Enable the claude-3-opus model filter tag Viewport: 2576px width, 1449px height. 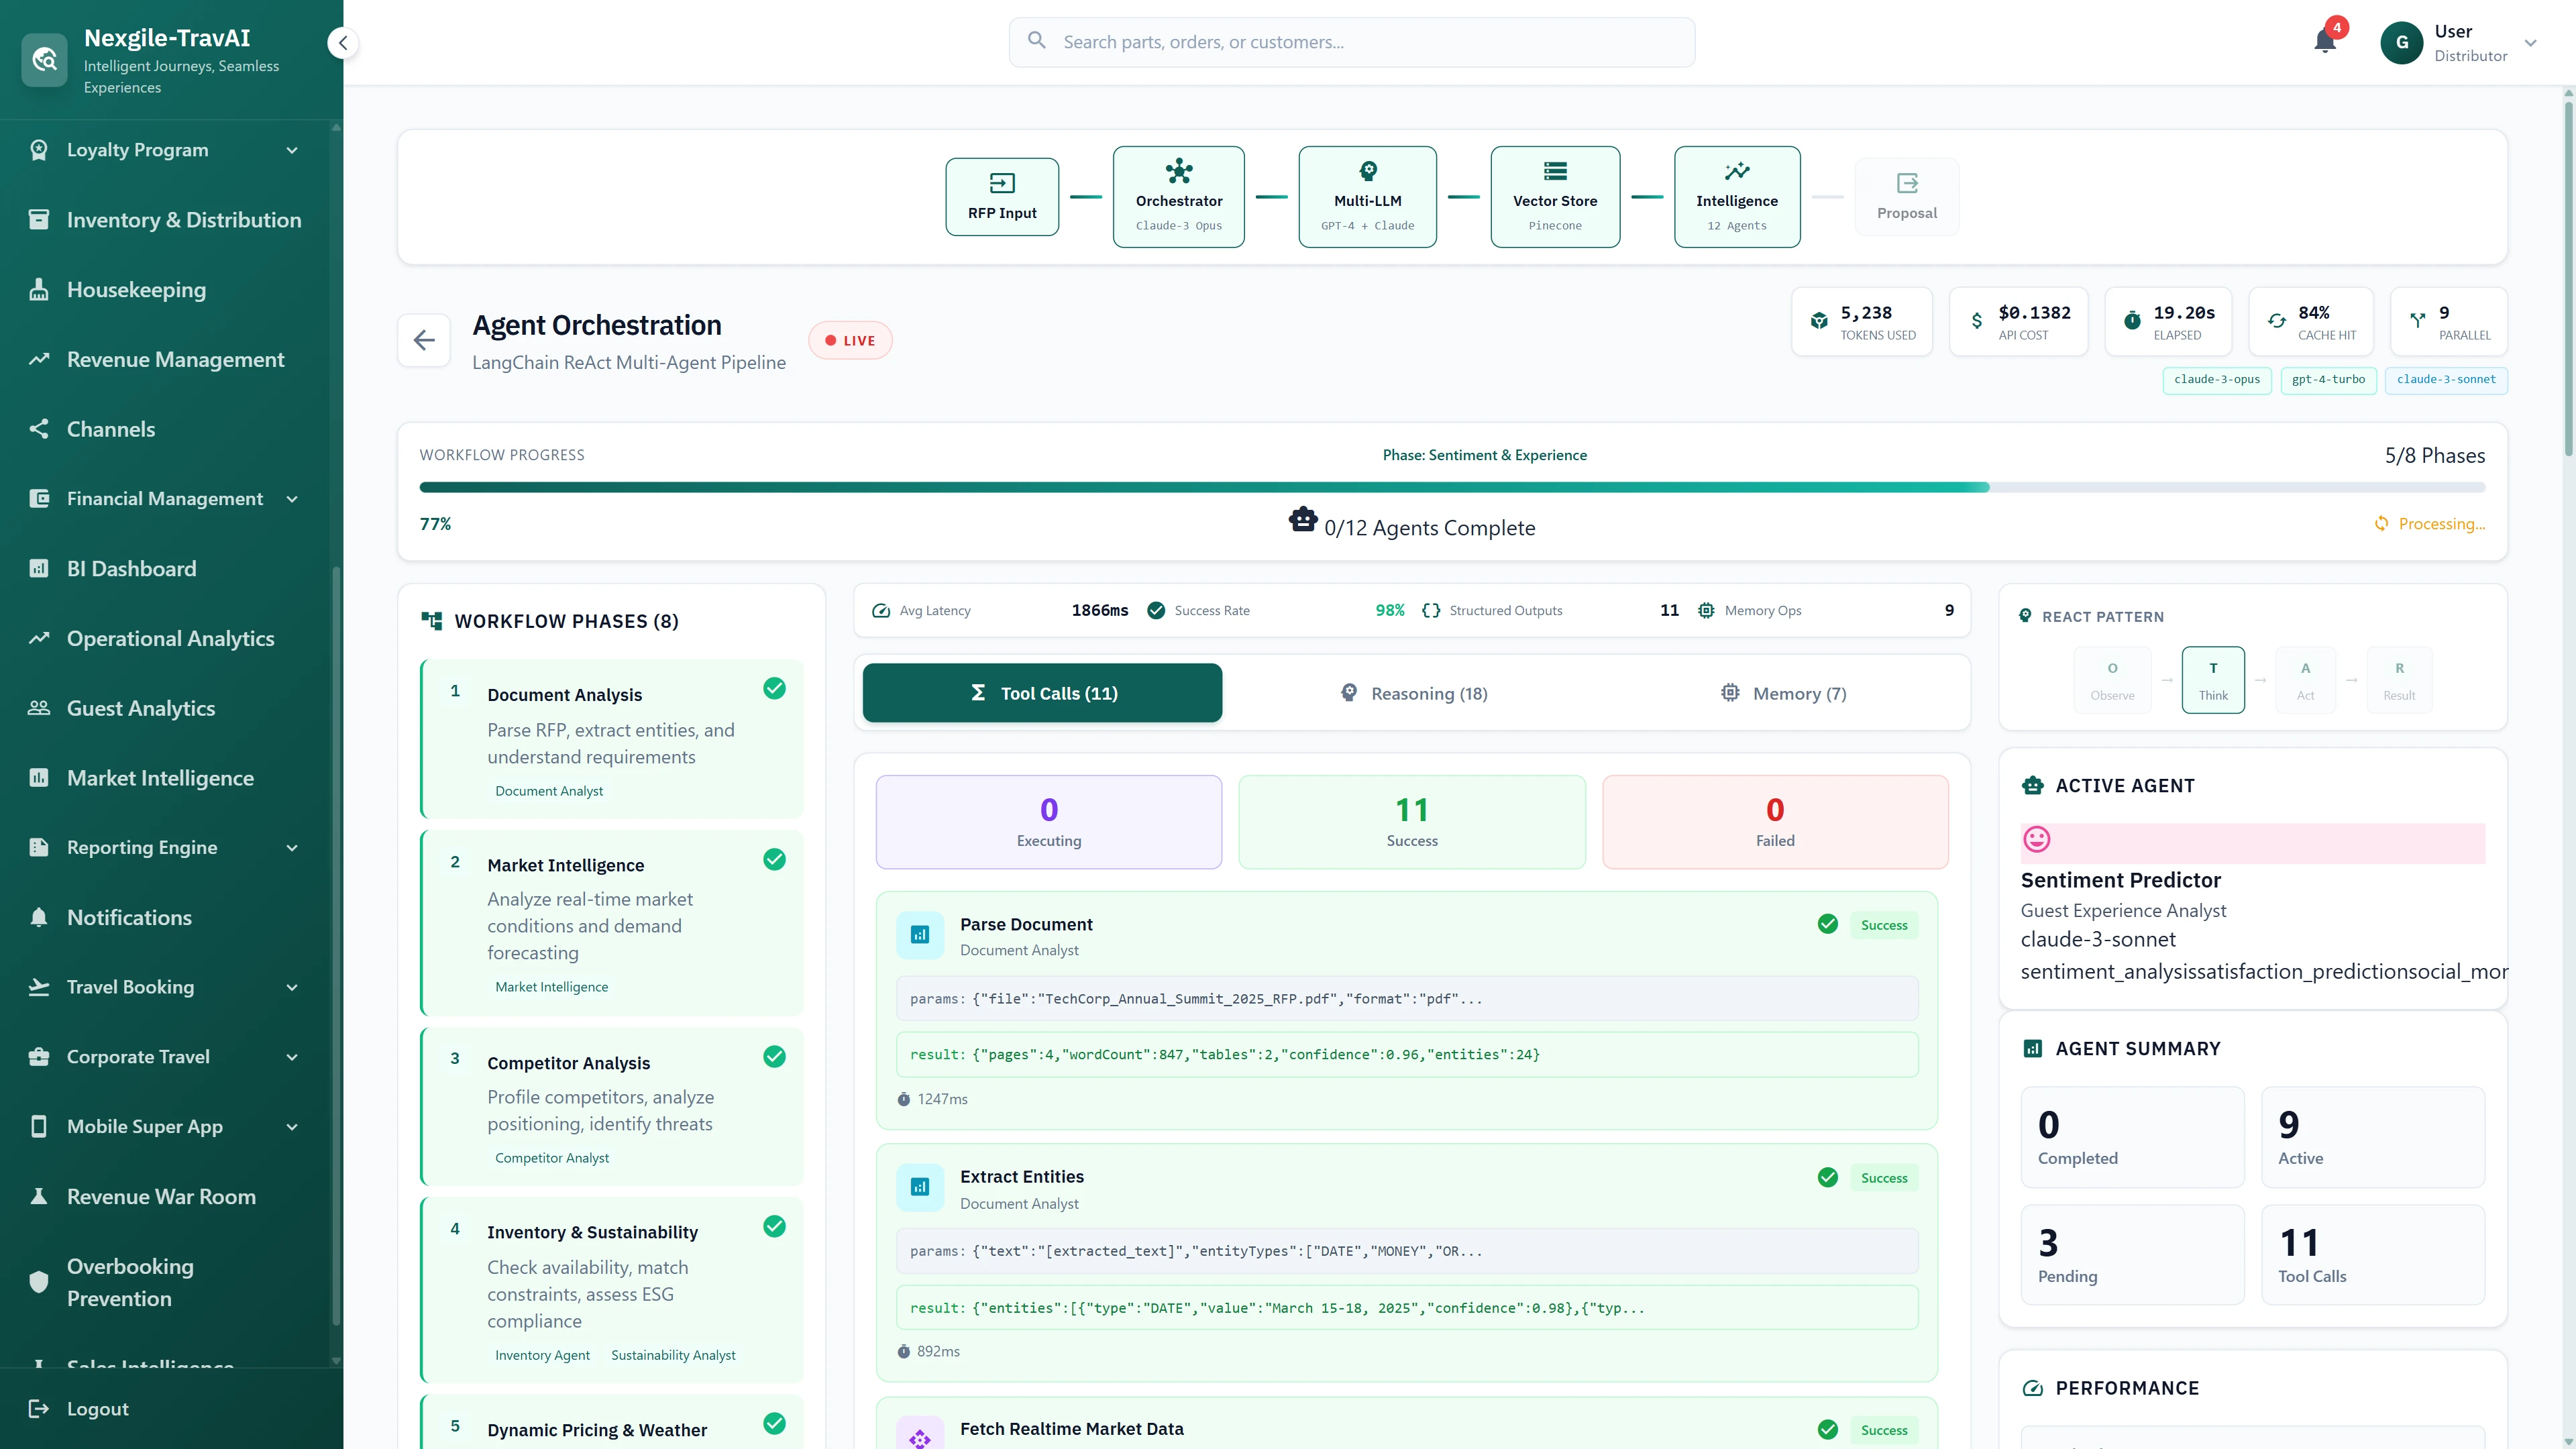tap(2217, 380)
